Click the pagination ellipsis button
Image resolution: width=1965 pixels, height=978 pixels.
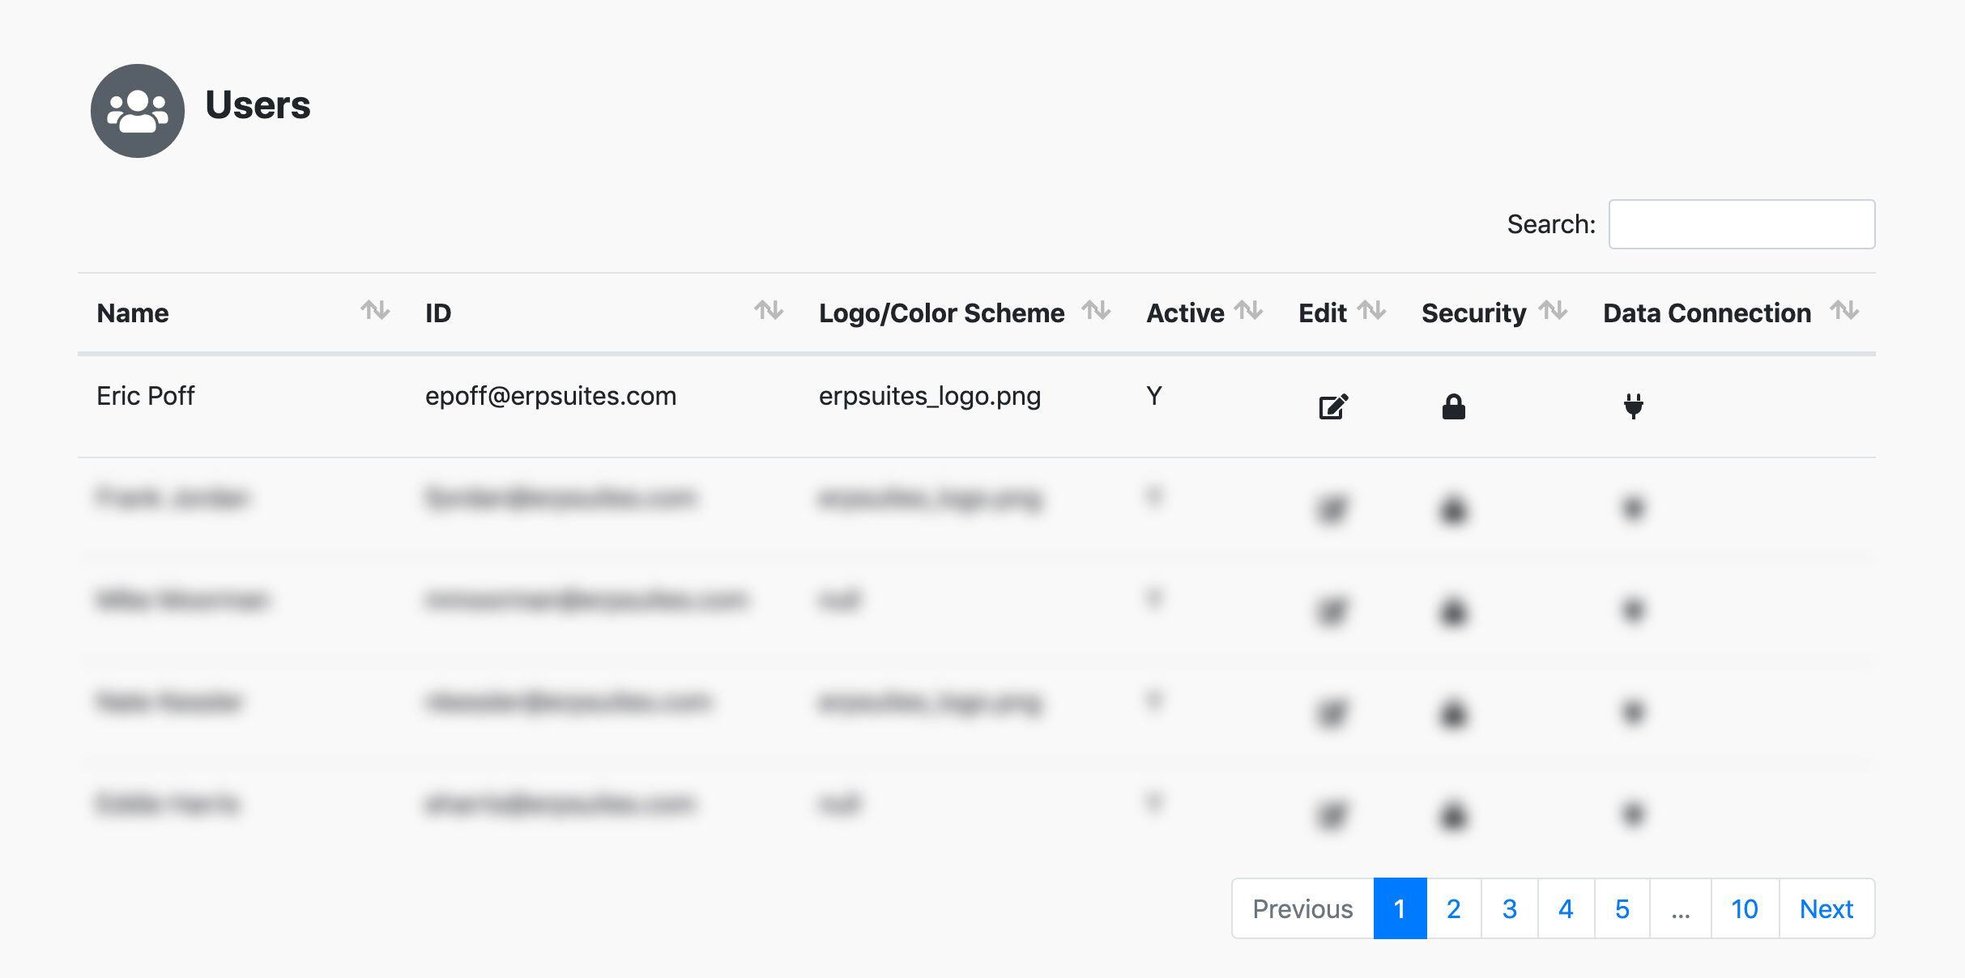[1680, 908]
